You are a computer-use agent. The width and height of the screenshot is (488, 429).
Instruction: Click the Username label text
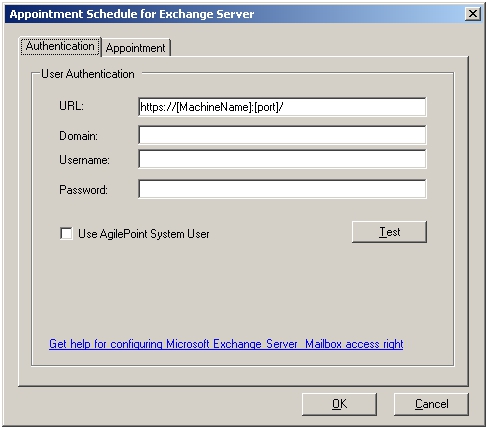(x=84, y=160)
